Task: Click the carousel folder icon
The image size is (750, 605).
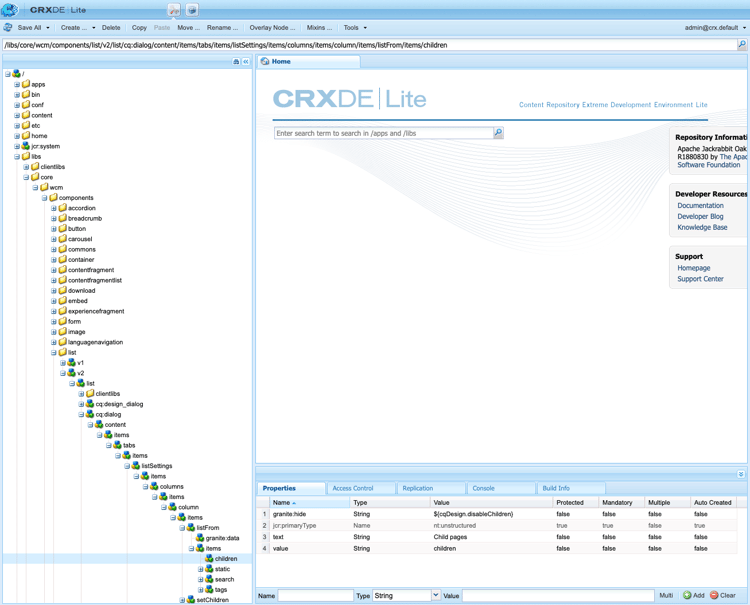Action: pos(63,239)
